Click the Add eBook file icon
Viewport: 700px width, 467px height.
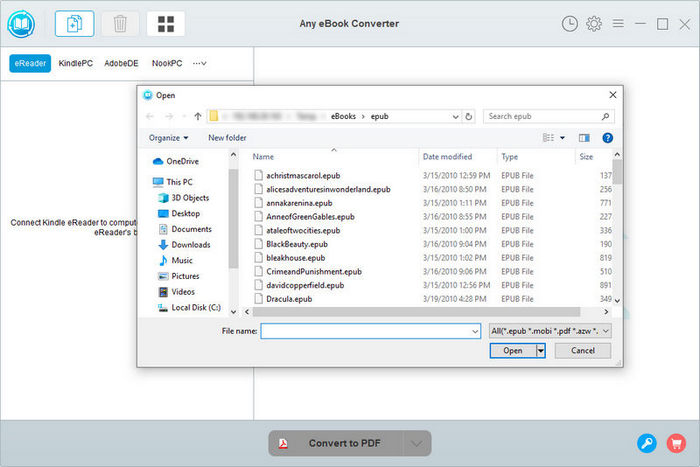click(x=73, y=23)
